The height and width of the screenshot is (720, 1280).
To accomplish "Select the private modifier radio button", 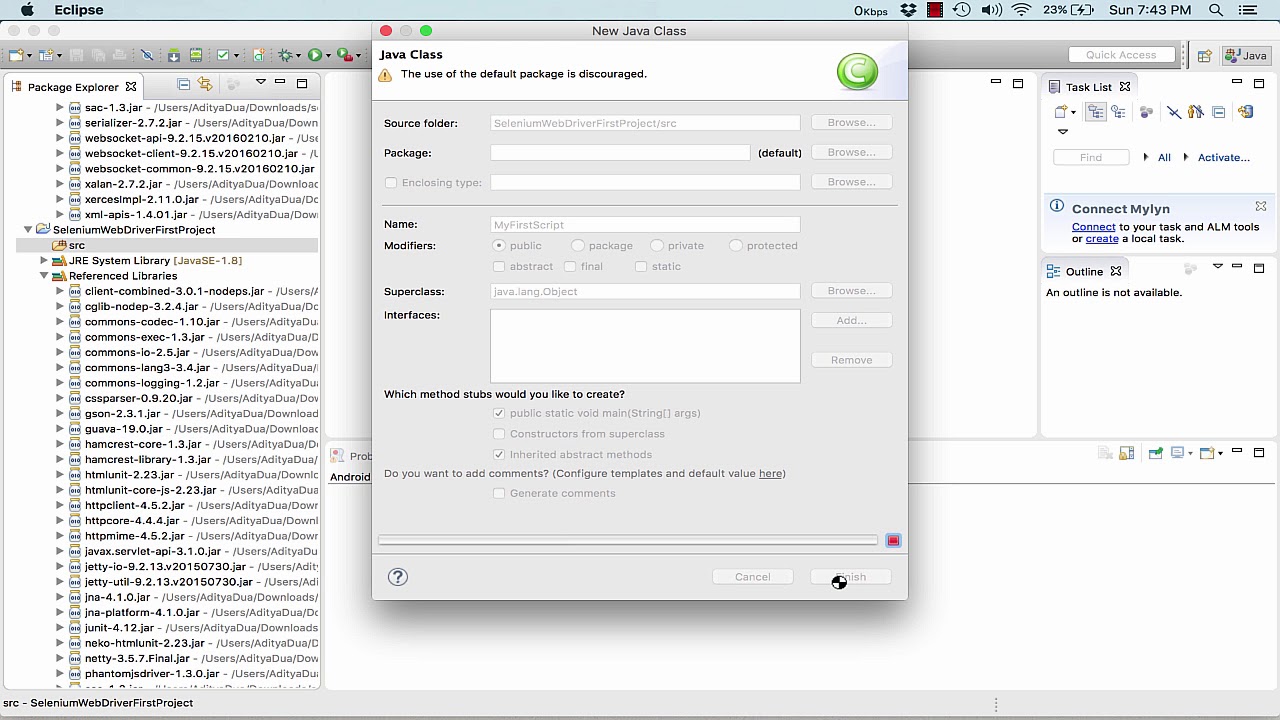I will tap(657, 246).
